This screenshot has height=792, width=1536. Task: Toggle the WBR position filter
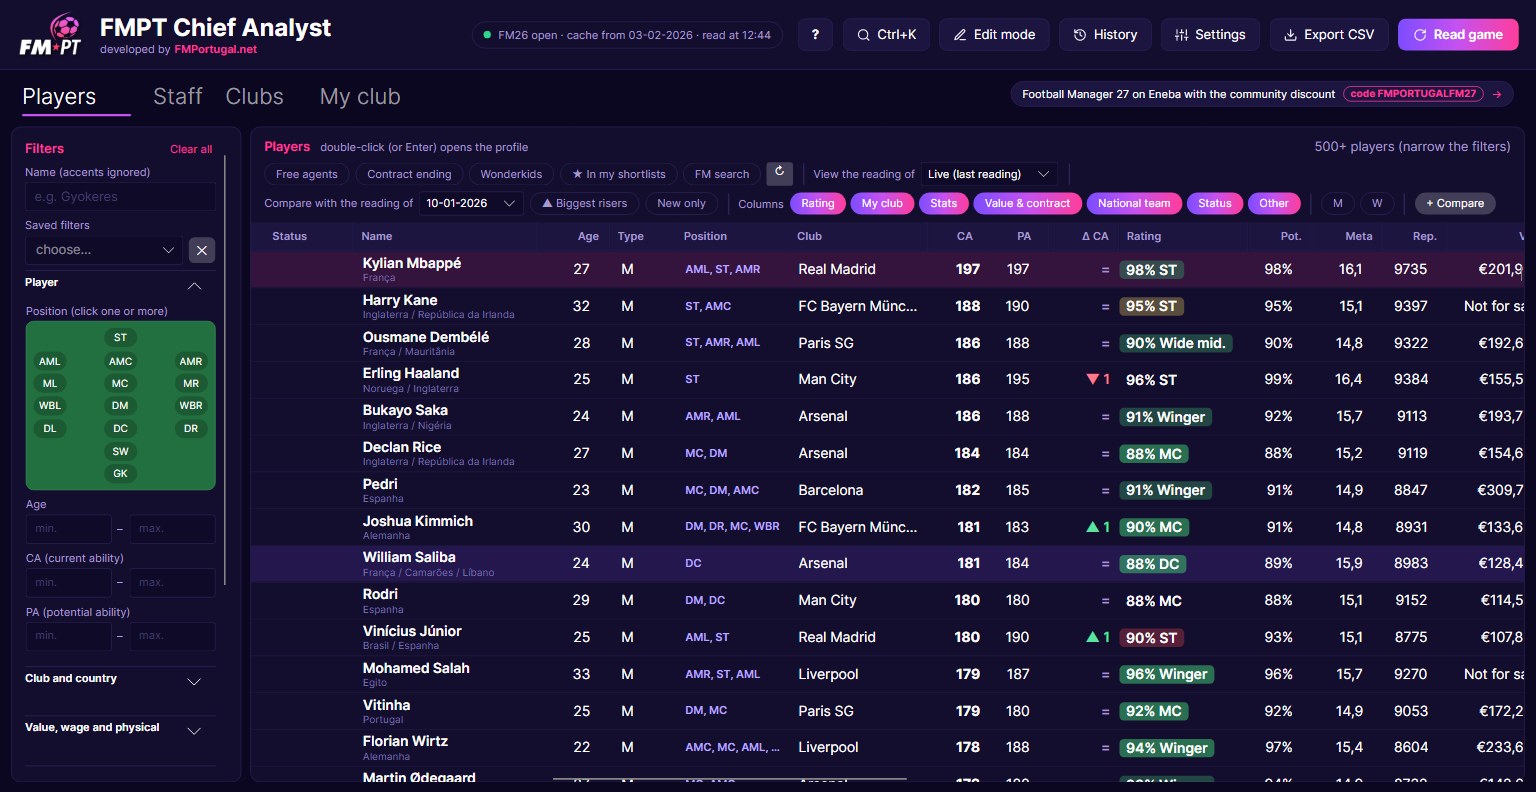(x=191, y=406)
